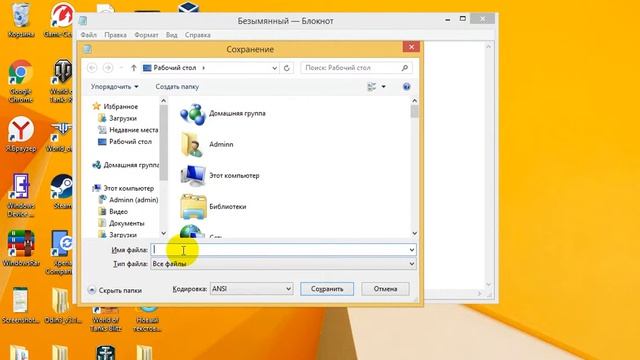
Task: Open the Steam desktop icon
Action: (x=62, y=192)
